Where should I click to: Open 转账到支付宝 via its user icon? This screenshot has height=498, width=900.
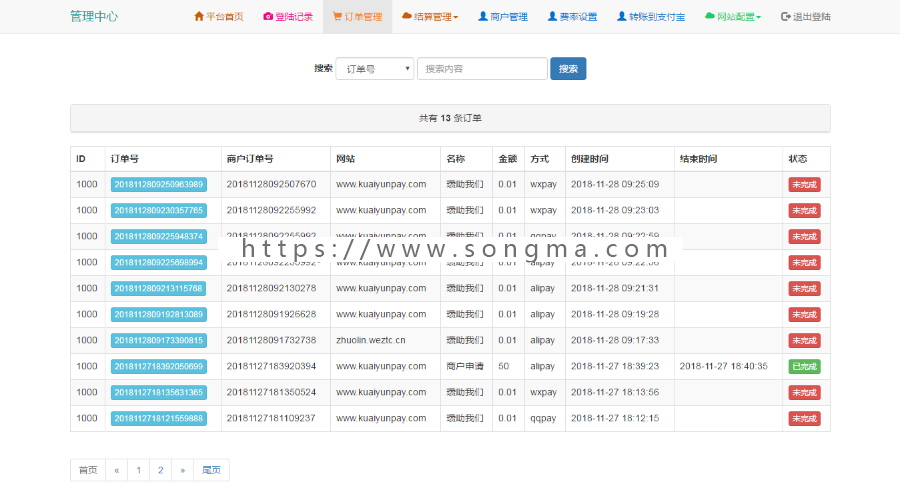pos(622,16)
